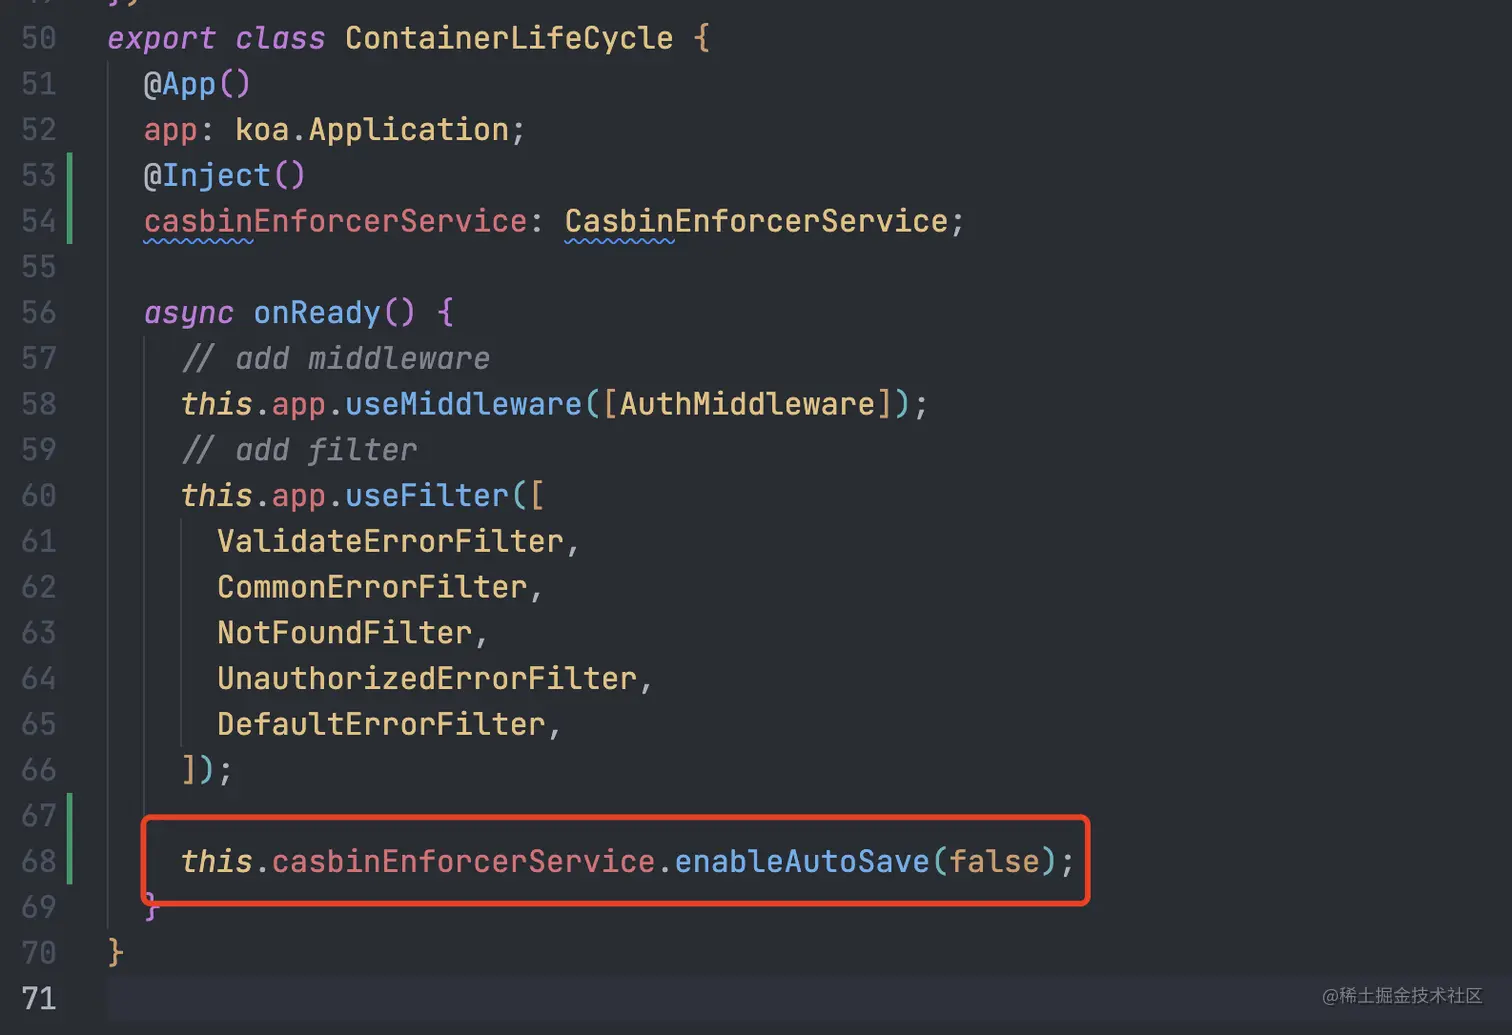Click line number 56 in the gutter
The image size is (1512, 1035).
coord(39,313)
